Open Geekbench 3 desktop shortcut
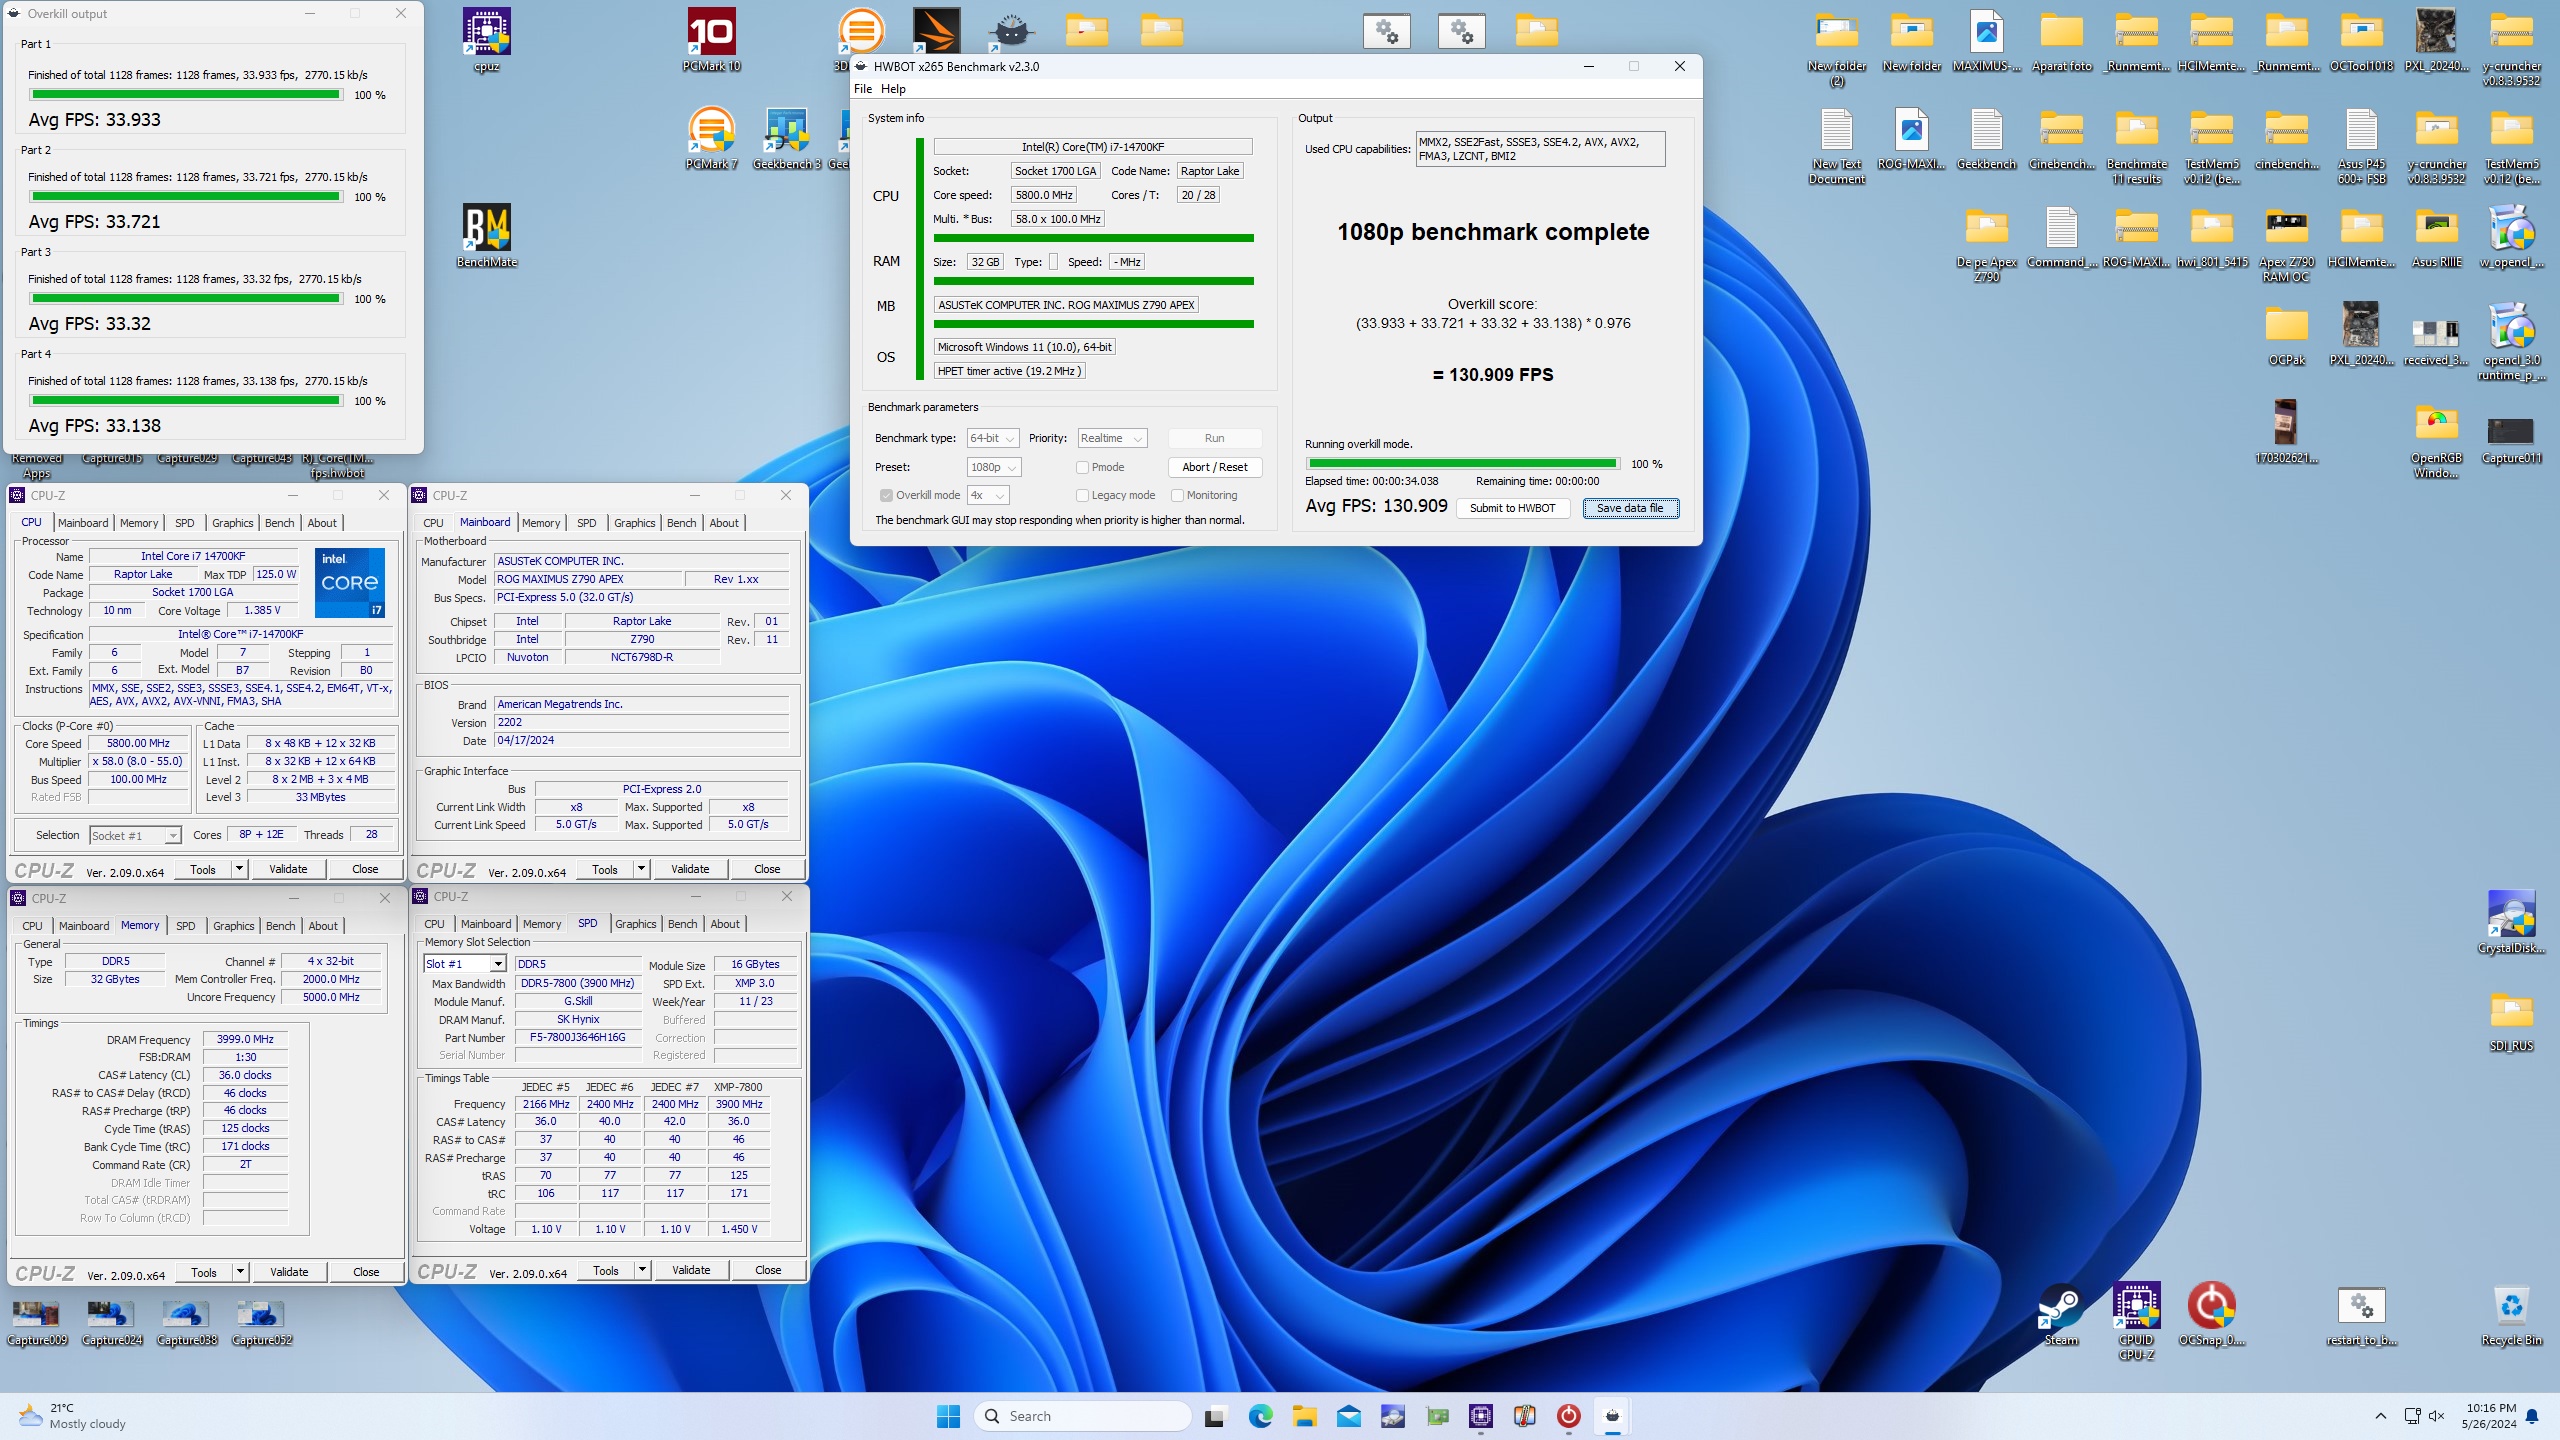 787,138
